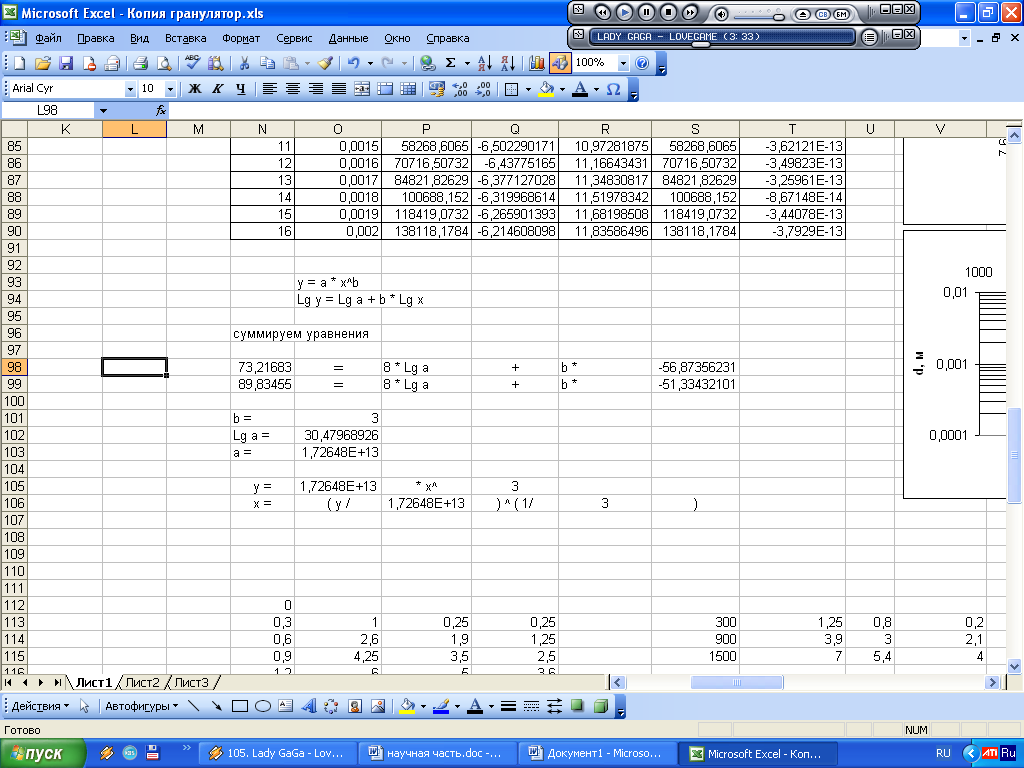
Task: Increase decimal places
Action: point(460,89)
